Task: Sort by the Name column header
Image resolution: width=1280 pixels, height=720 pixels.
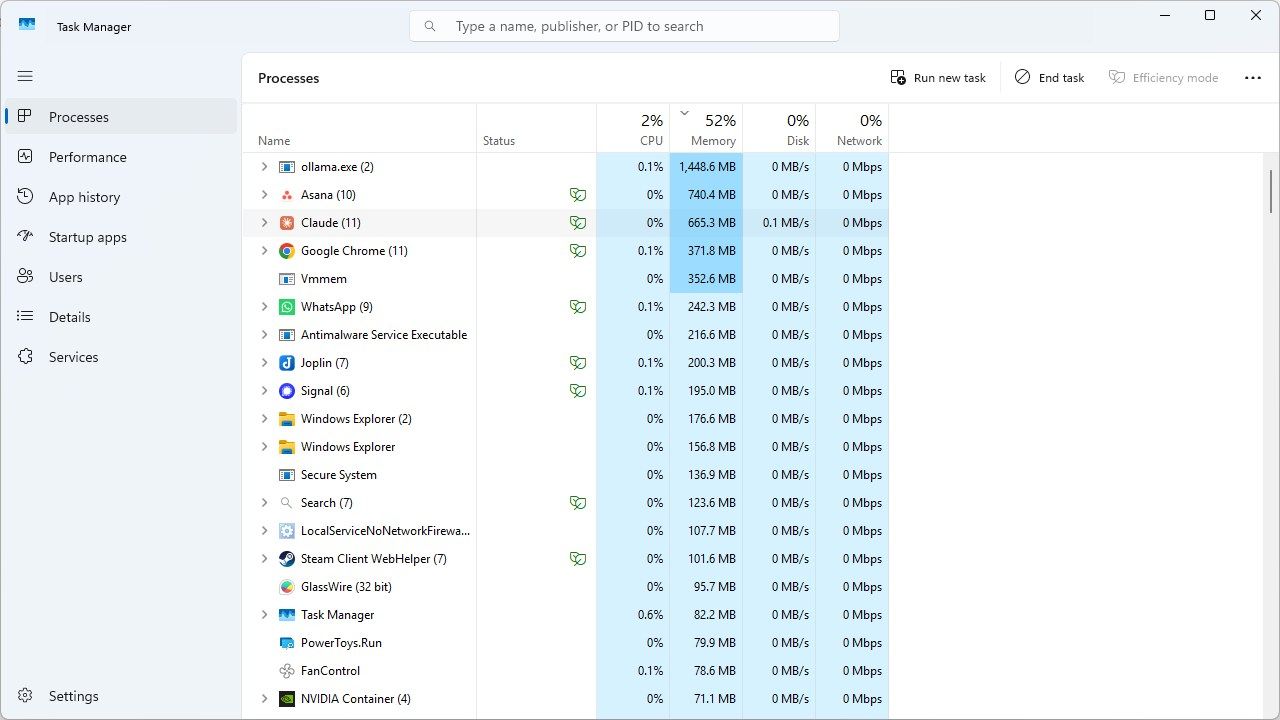Action: 359,129
